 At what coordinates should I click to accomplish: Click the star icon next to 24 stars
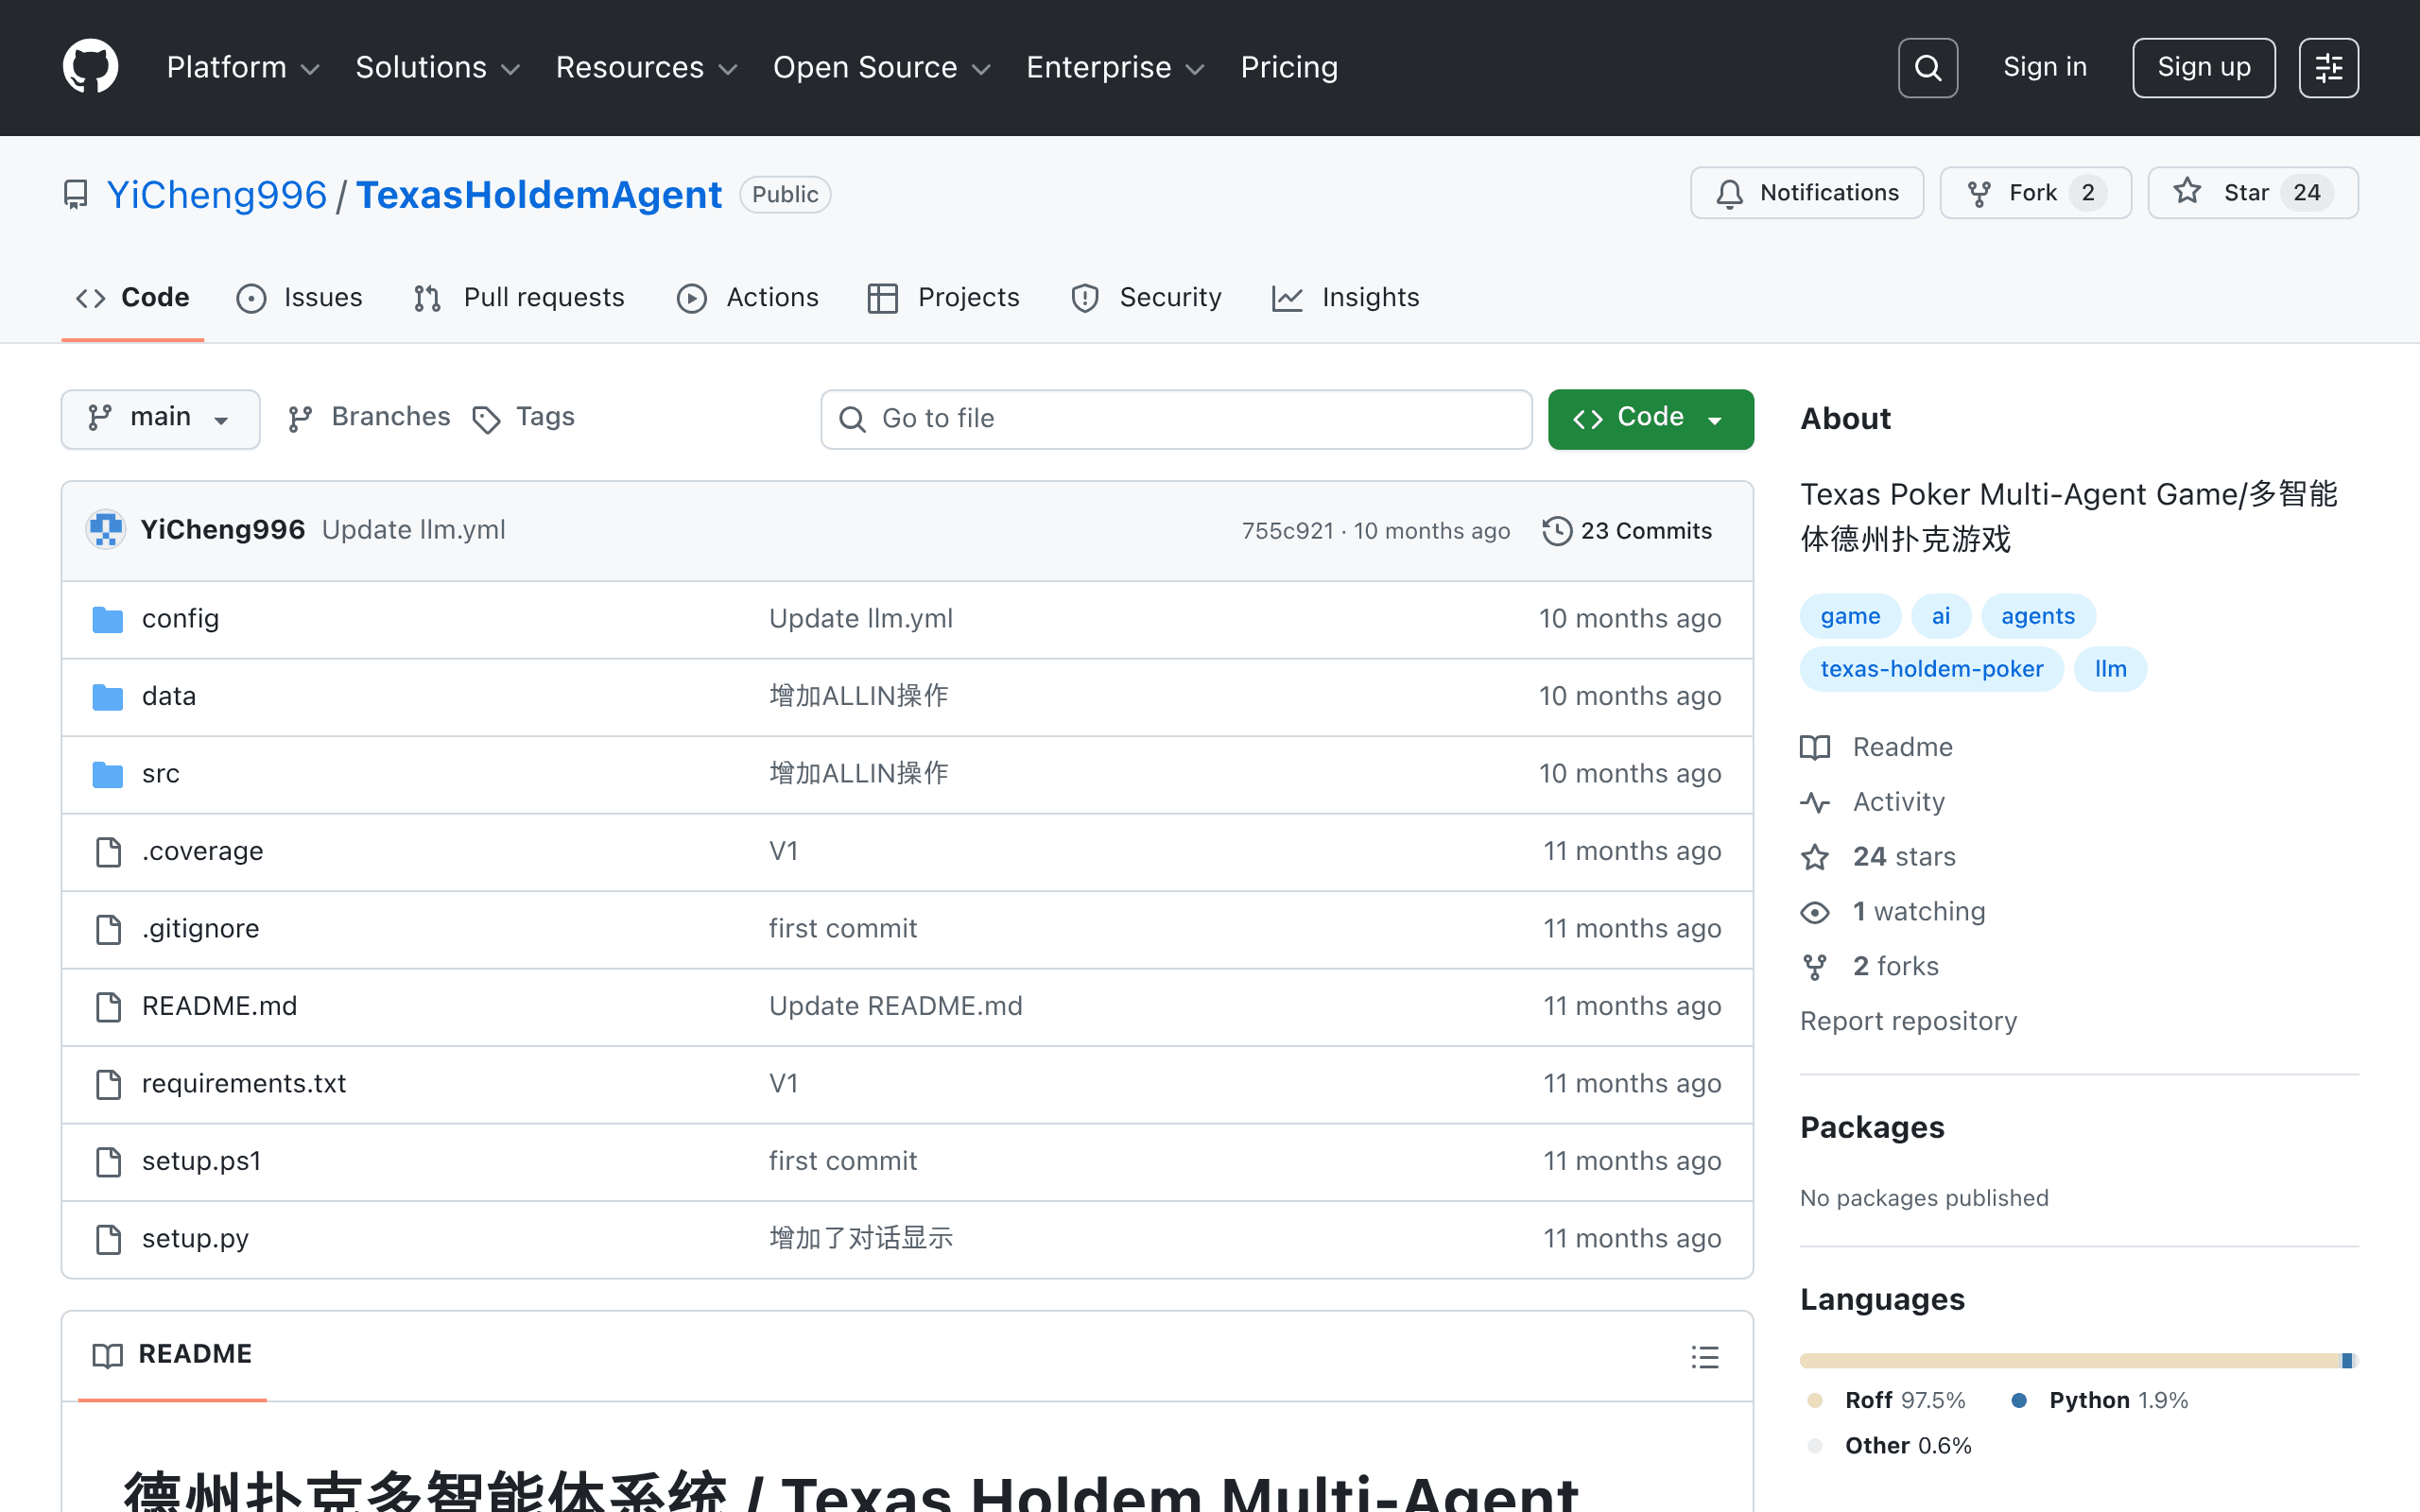(x=1815, y=857)
